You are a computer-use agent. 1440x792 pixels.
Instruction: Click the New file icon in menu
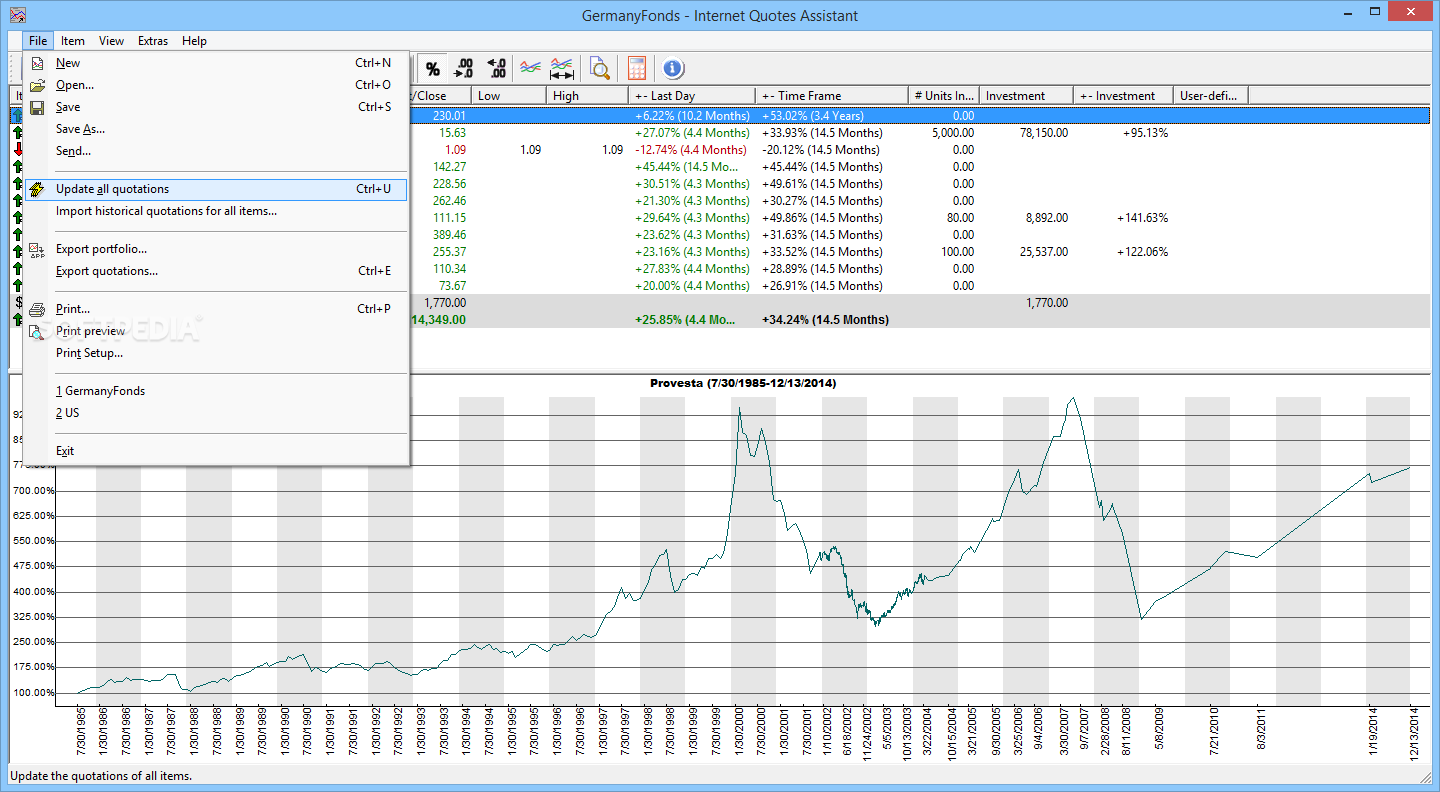point(37,63)
